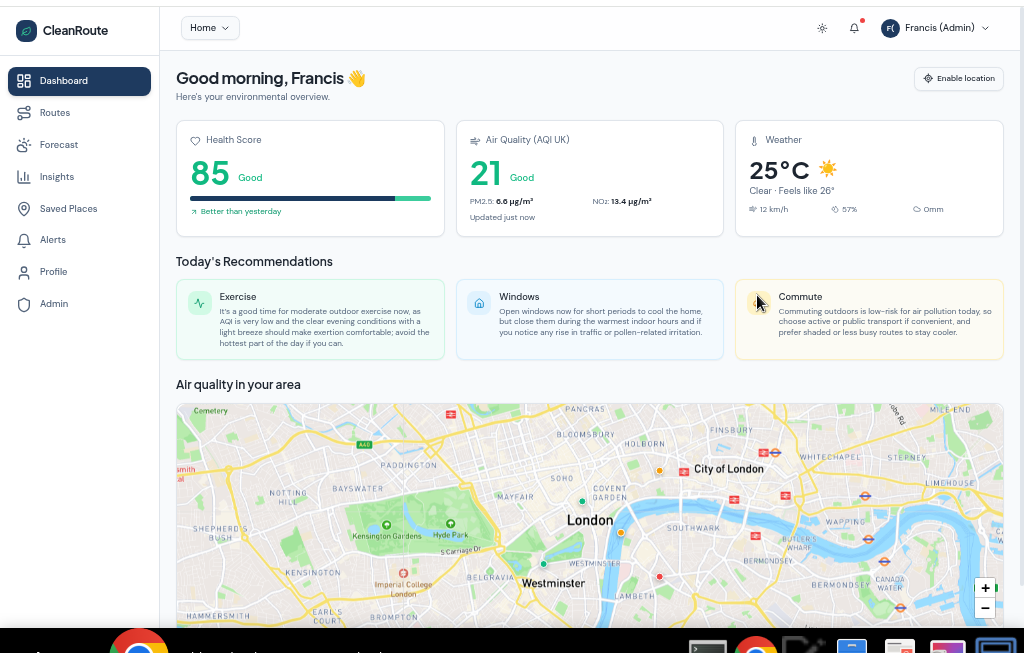Open the Admin sidebar item
This screenshot has width=1024, height=653.
79,304
